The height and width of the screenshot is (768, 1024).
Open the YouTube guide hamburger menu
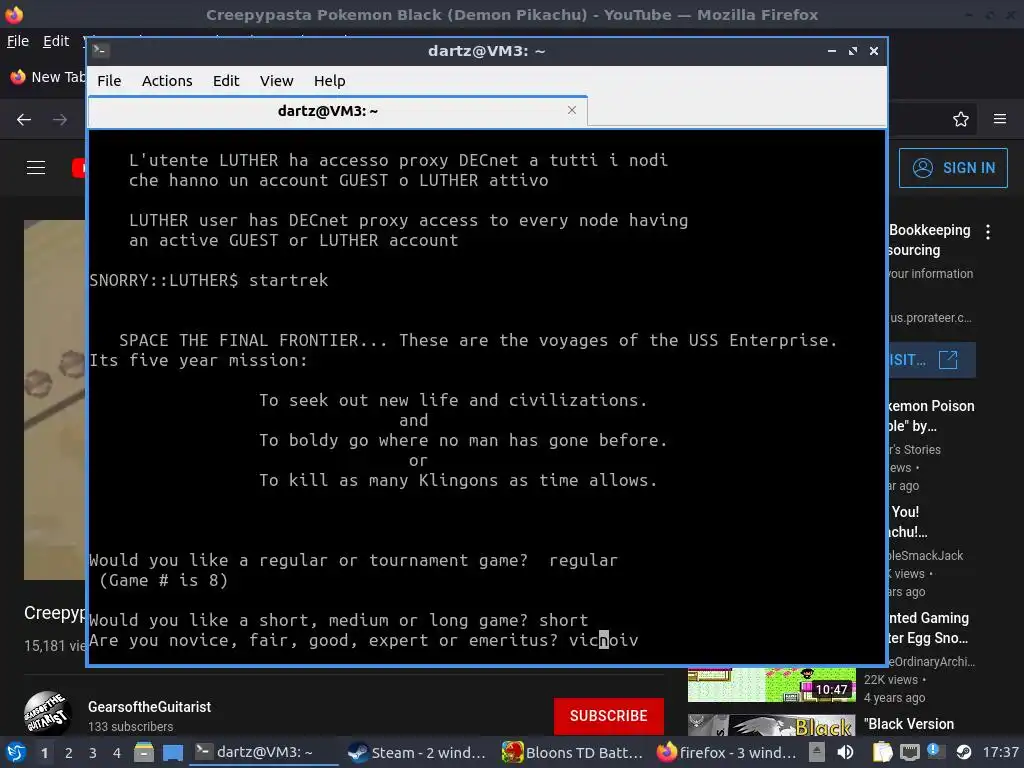(x=36, y=168)
